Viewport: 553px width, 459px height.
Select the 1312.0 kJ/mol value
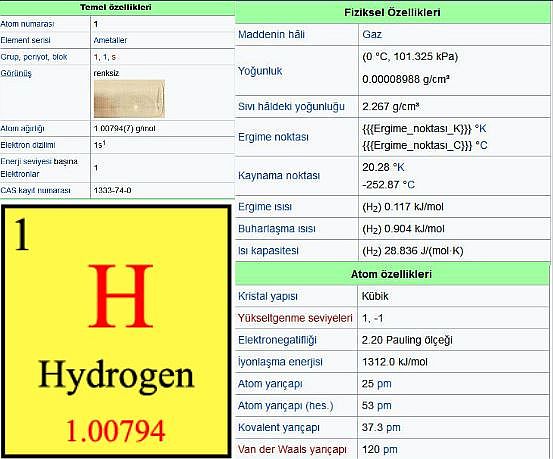tap(395, 362)
